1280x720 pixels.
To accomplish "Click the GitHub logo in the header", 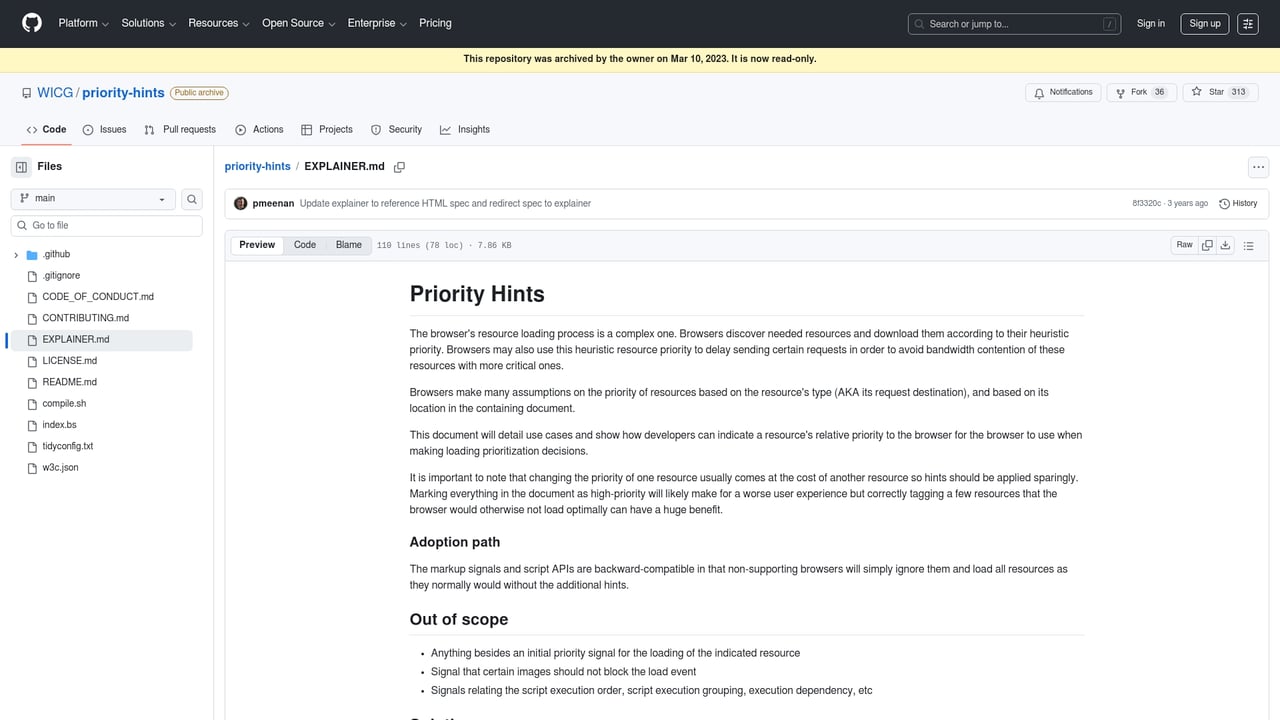I will 31,23.
